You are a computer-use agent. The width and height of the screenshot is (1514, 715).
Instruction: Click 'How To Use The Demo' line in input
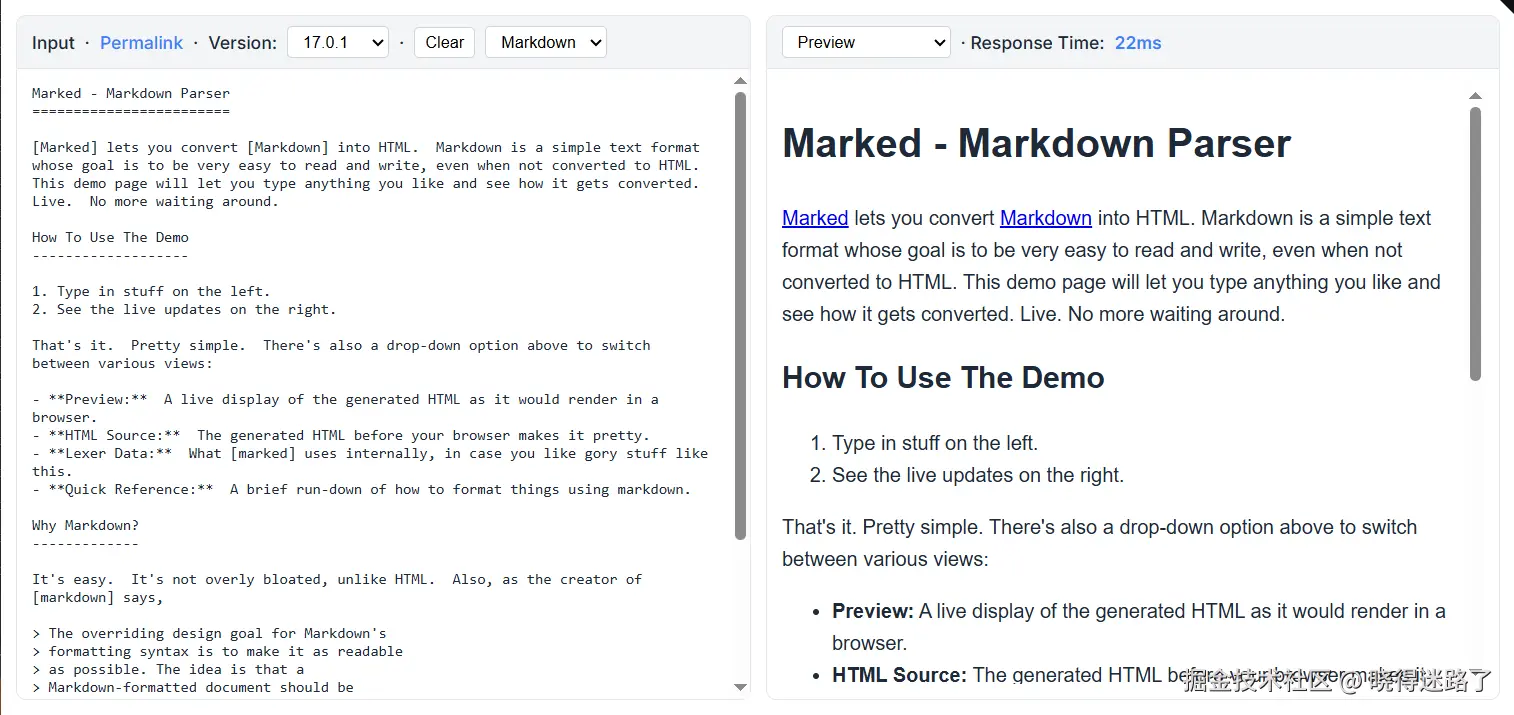110,237
